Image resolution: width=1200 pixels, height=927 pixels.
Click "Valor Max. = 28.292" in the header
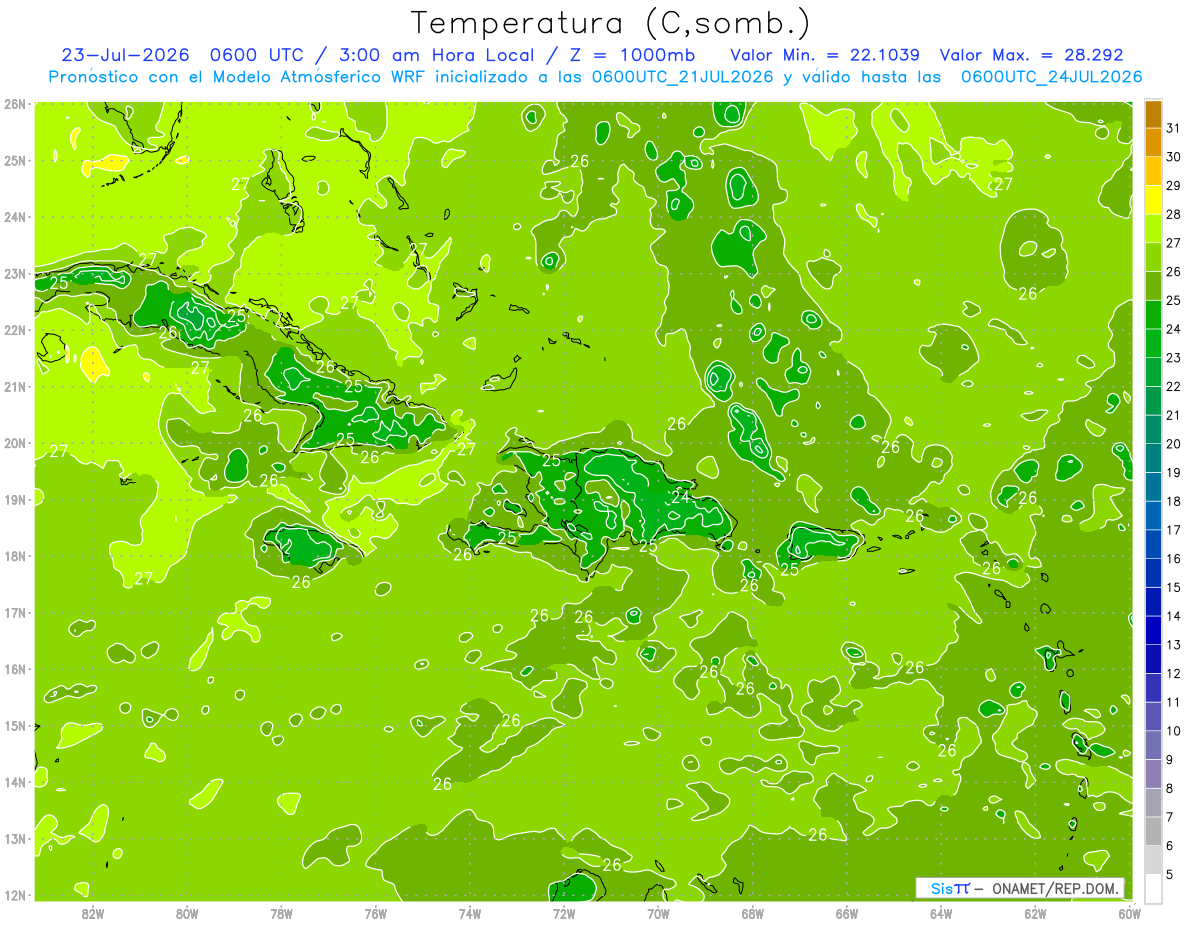coord(1032,55)
